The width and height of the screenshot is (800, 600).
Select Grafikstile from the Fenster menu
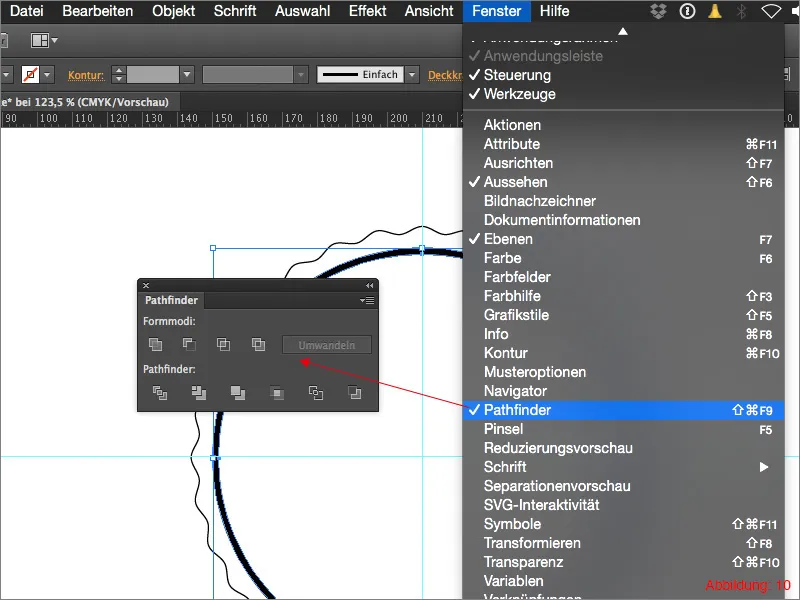point(623,315)
